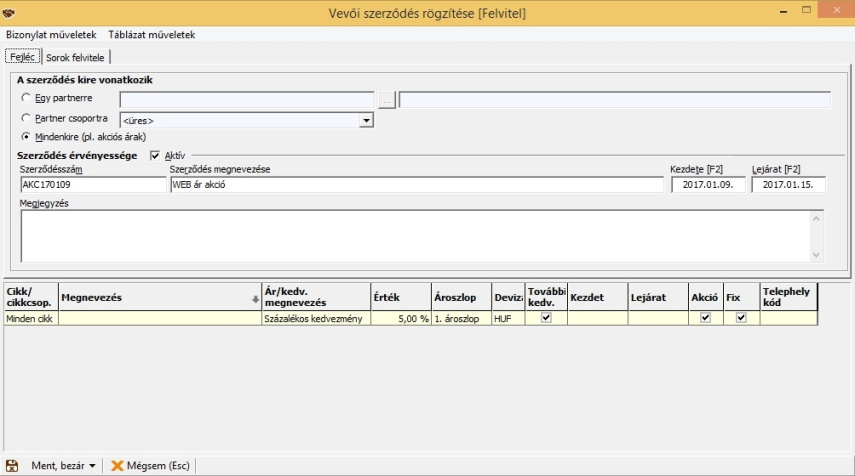Toggle the 'Akció' checkbox in row

click(x=705, y=318)
